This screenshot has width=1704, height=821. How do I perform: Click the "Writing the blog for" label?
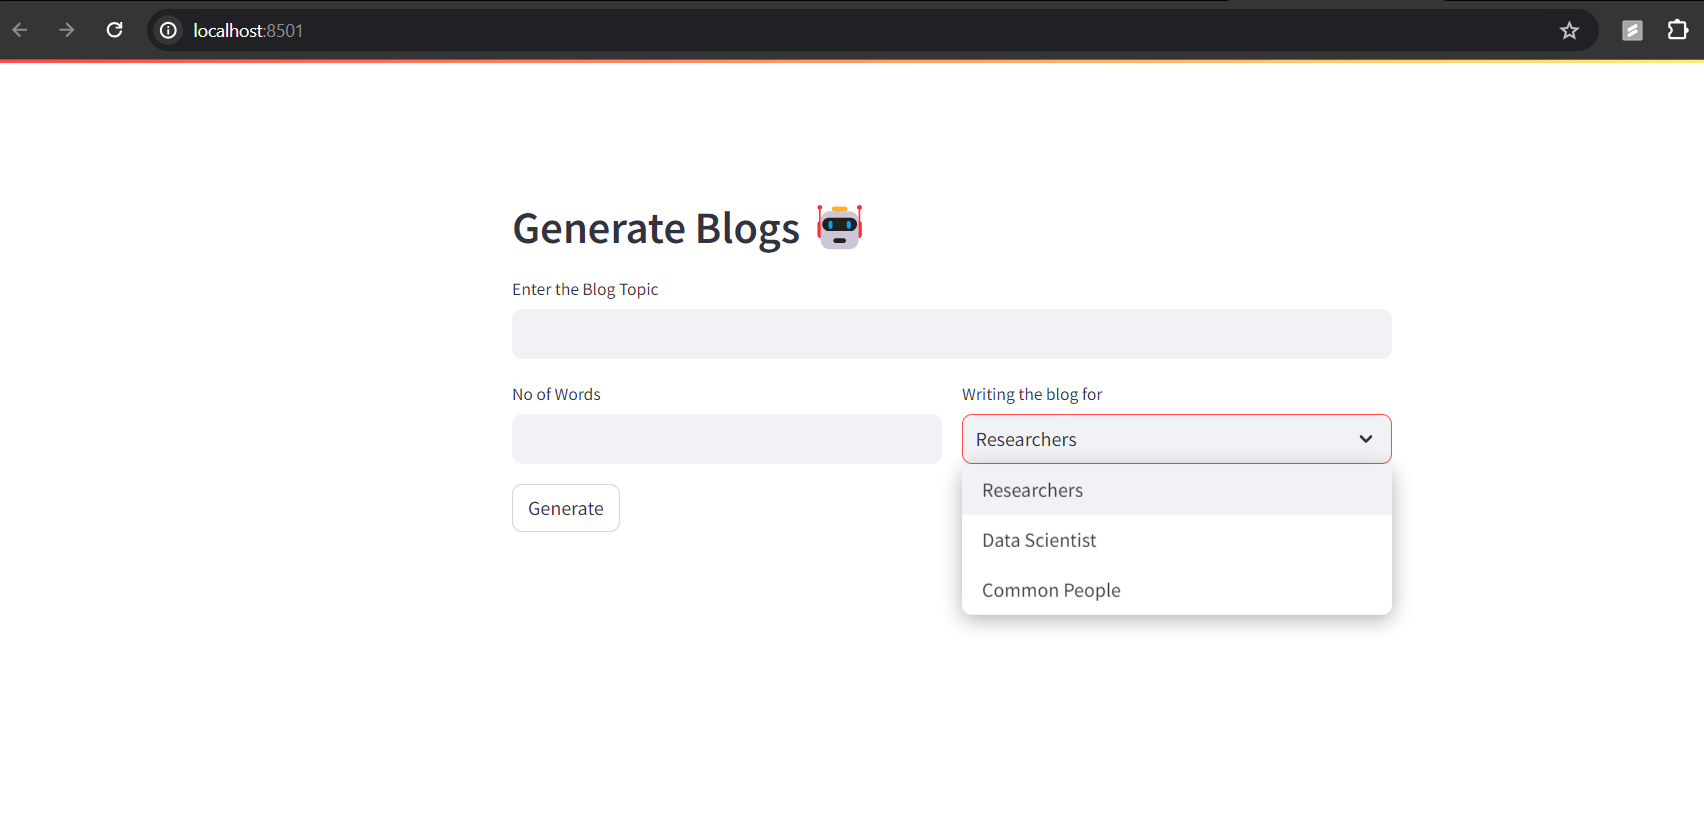click(x=1032, y=394)
